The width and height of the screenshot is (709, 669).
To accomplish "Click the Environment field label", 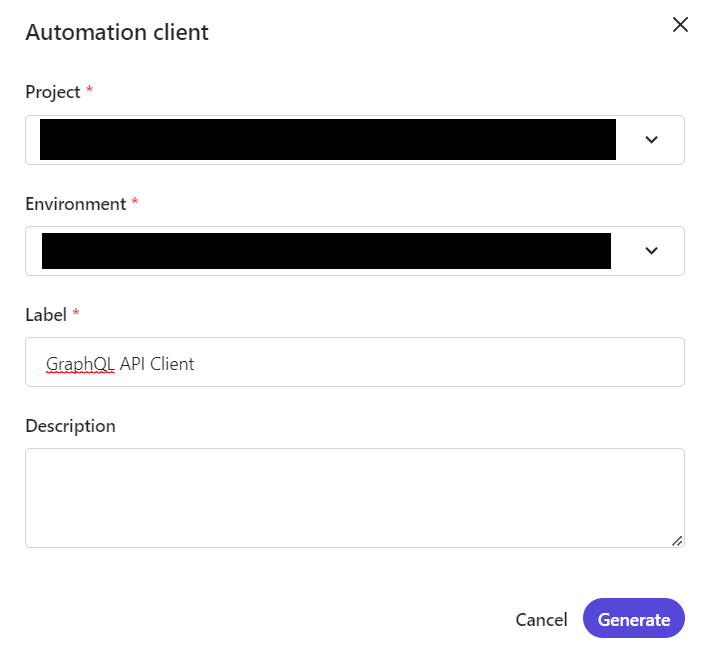I will (76, 204).
